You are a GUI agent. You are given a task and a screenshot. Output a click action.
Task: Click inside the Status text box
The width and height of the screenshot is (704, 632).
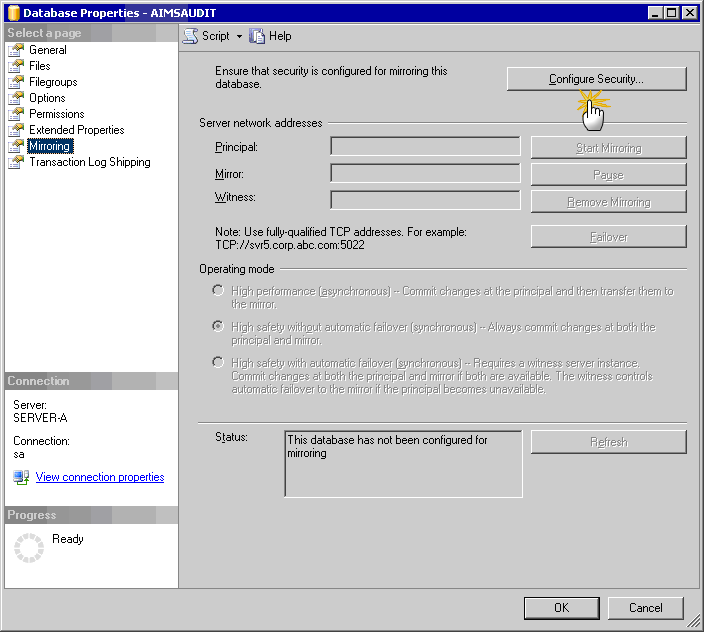tap(403, 463)
